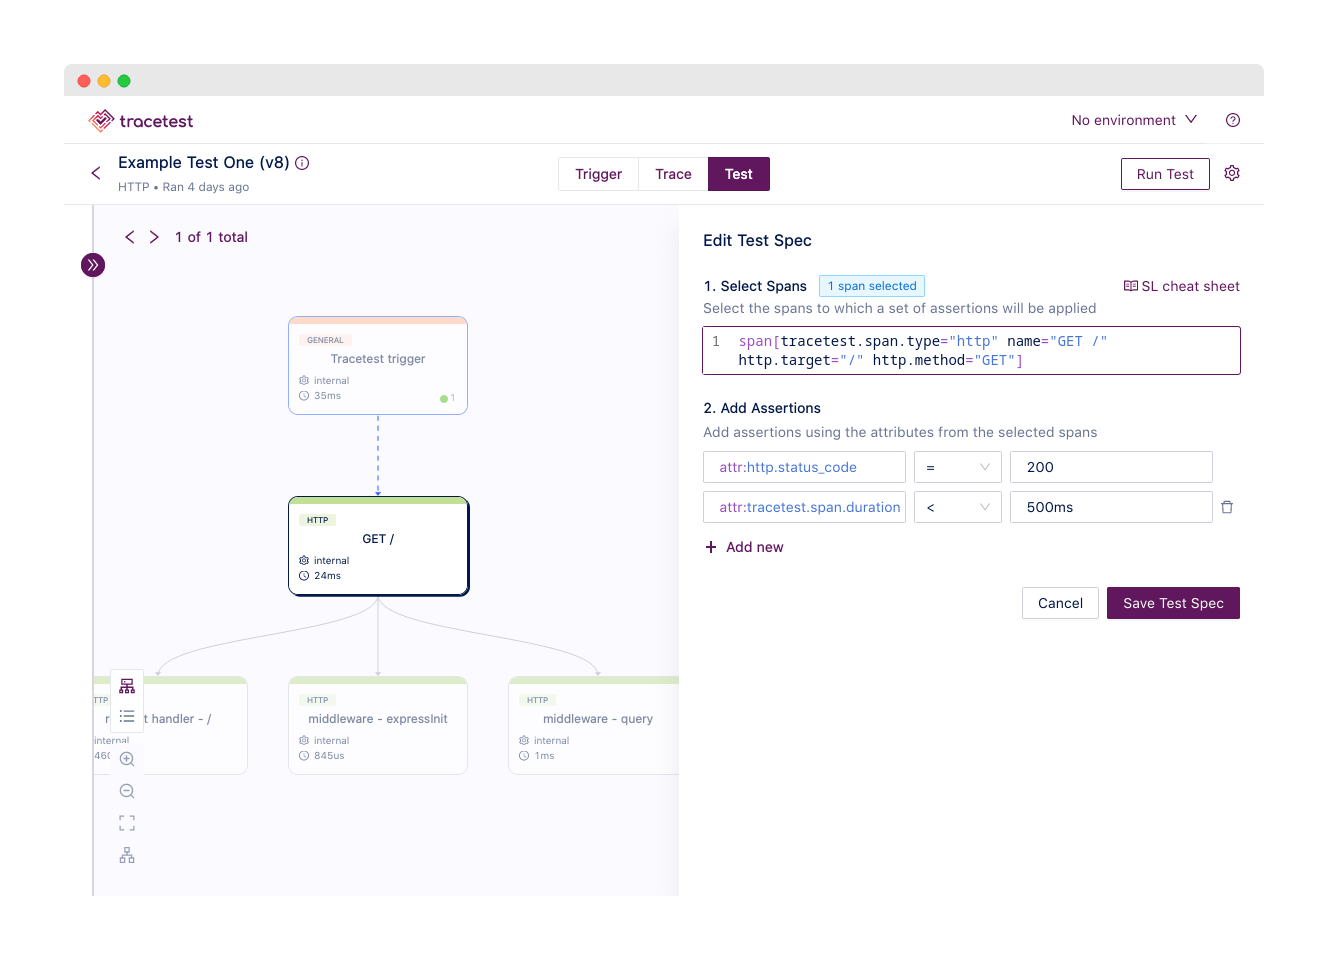
Task: Click the info icon next to test title
Action: coord(302,163)
